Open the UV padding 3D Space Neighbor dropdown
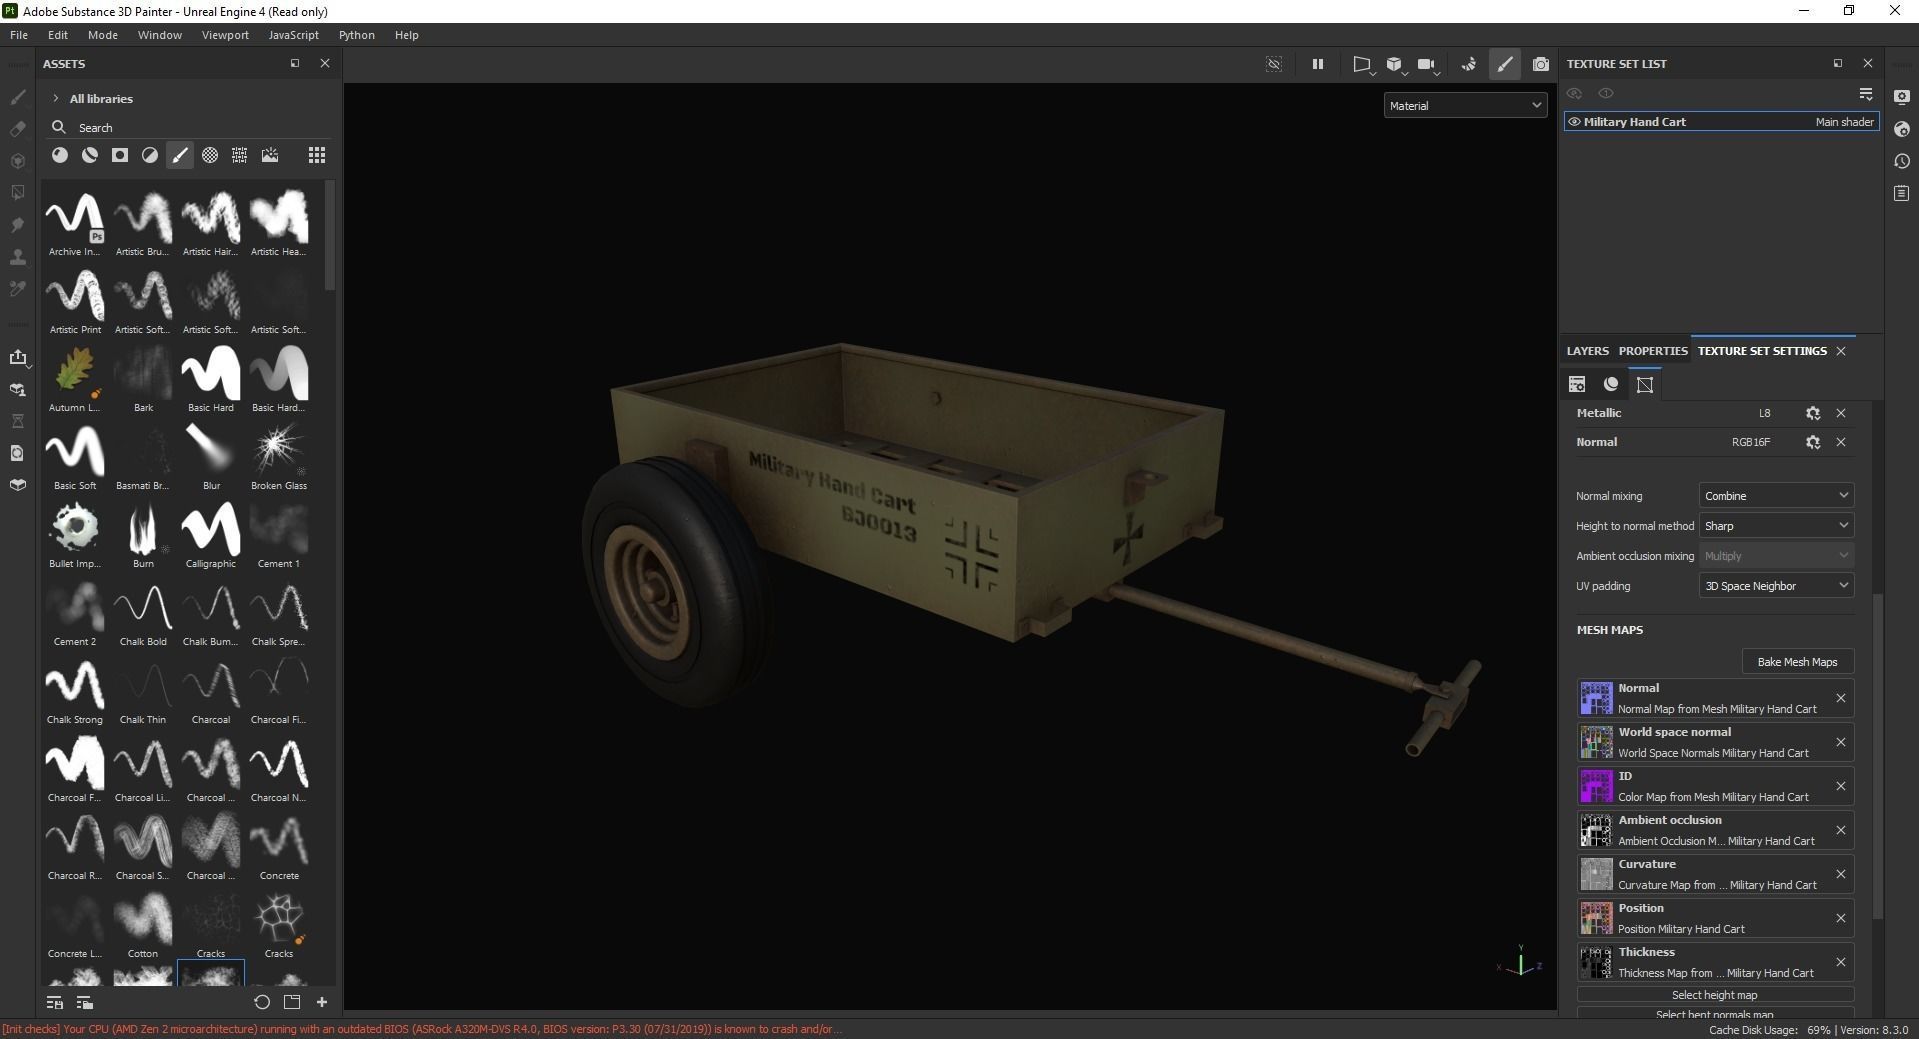 click(1775, 586)
